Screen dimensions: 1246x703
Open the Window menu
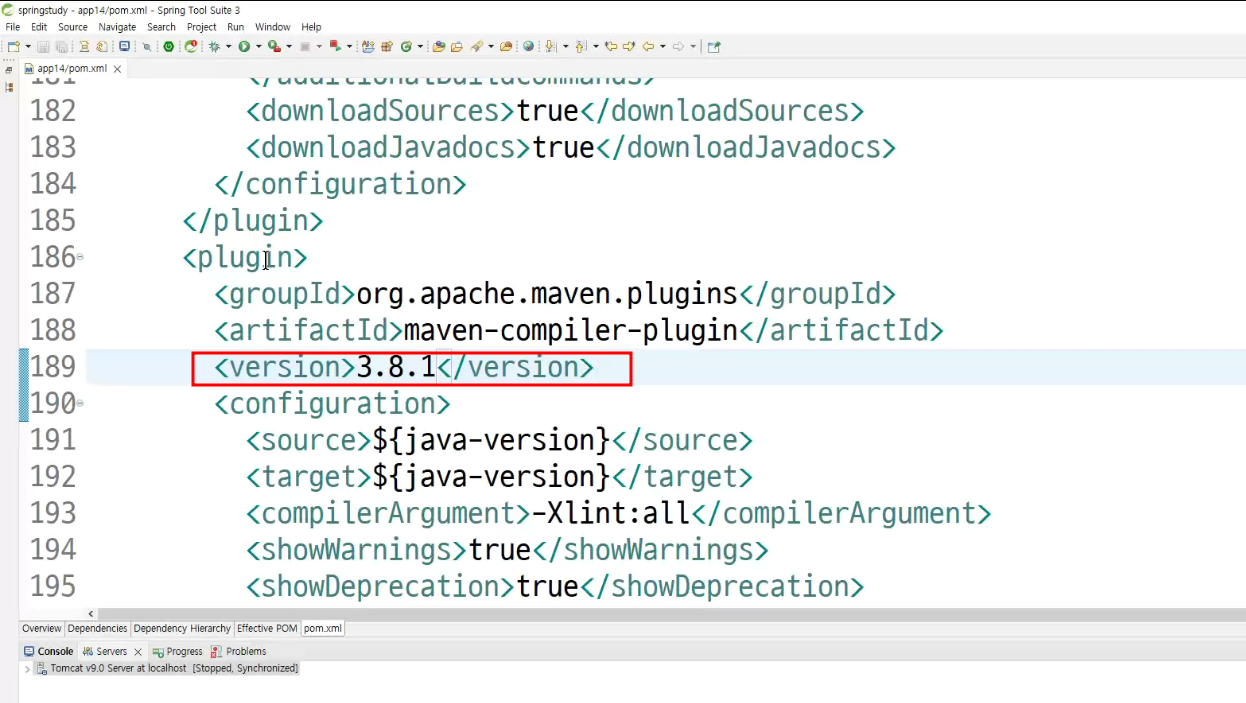(273, 27)
